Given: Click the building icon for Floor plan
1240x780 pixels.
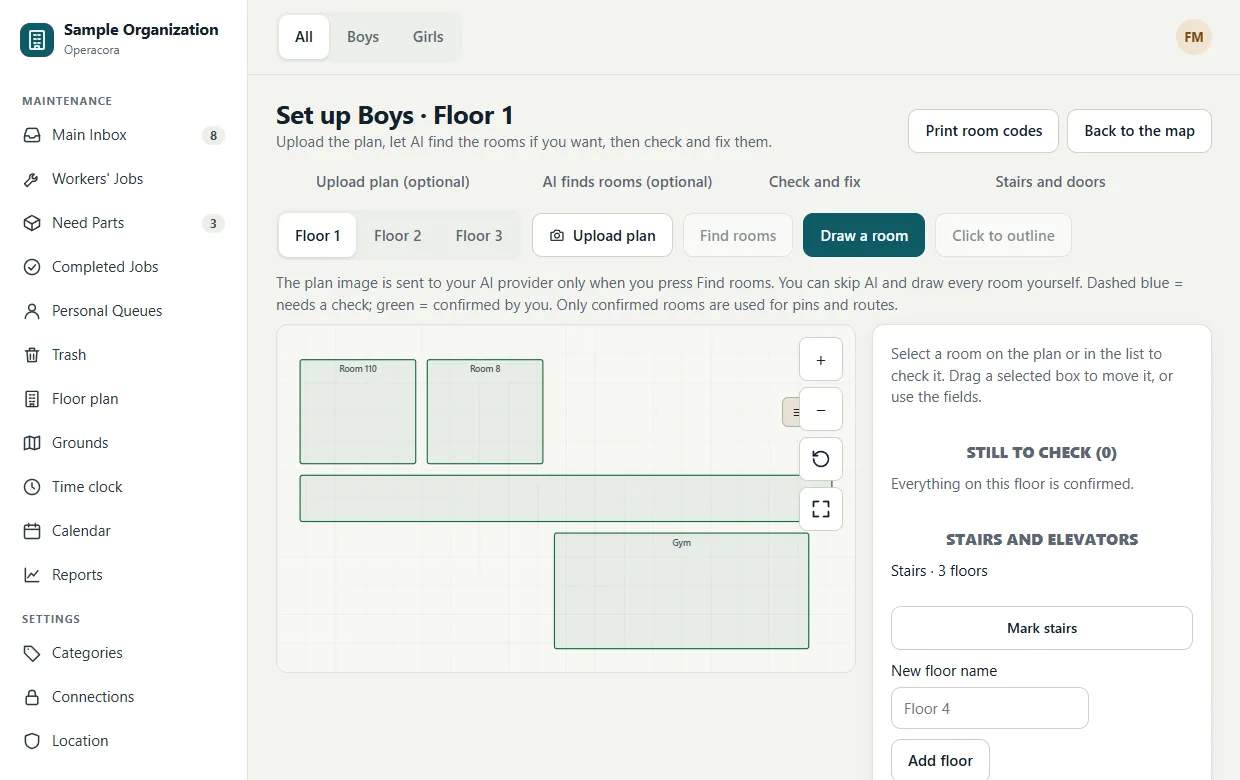Looking at the screenshot, I should [32, 399].
